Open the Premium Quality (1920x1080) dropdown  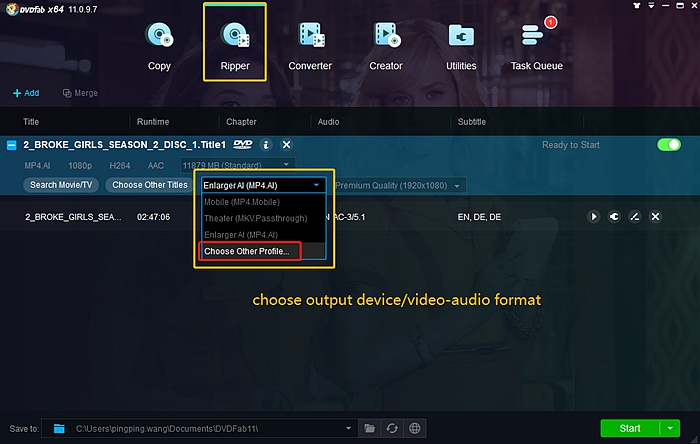click(x=399, y=186)
